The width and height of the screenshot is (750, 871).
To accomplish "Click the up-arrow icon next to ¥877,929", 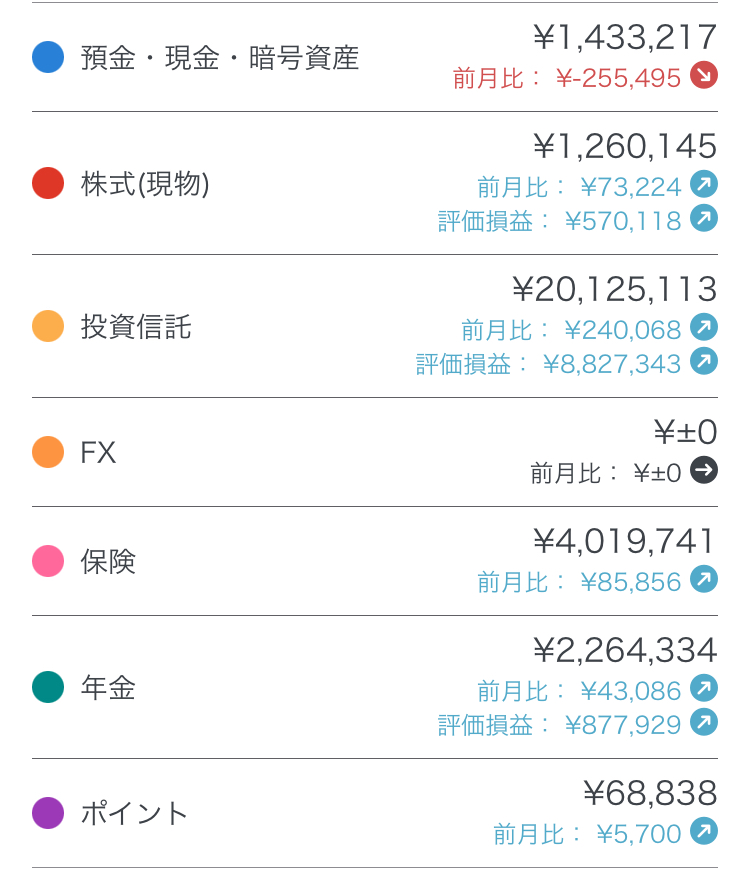I will (x=704, y=723).
